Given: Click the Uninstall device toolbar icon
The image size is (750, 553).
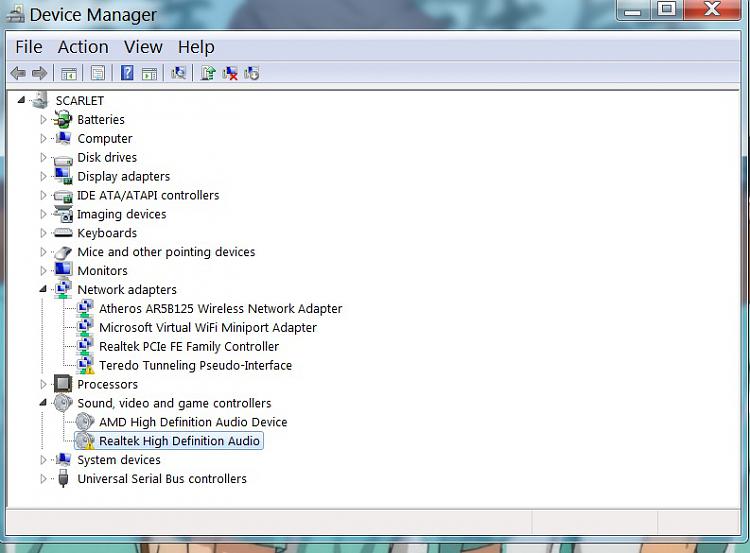Looking at the screenshot, I should click(230, 73).
